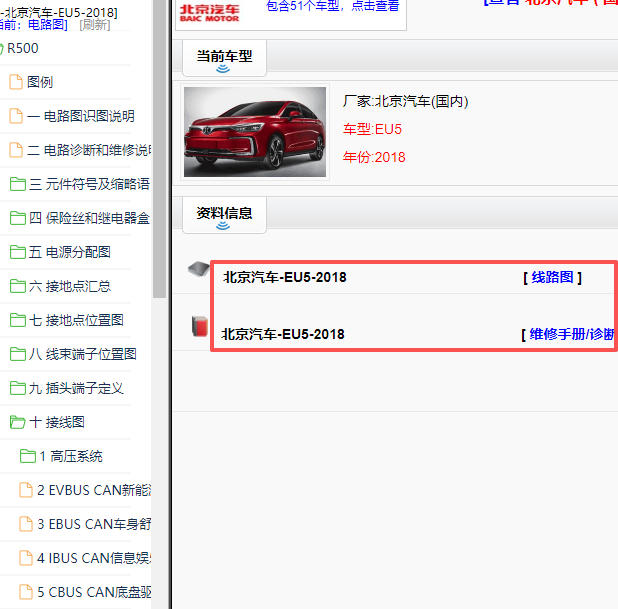618x609 pixels.
Task: Expand folder icon for 九 插头端子定义
Action: pos(18,388)
